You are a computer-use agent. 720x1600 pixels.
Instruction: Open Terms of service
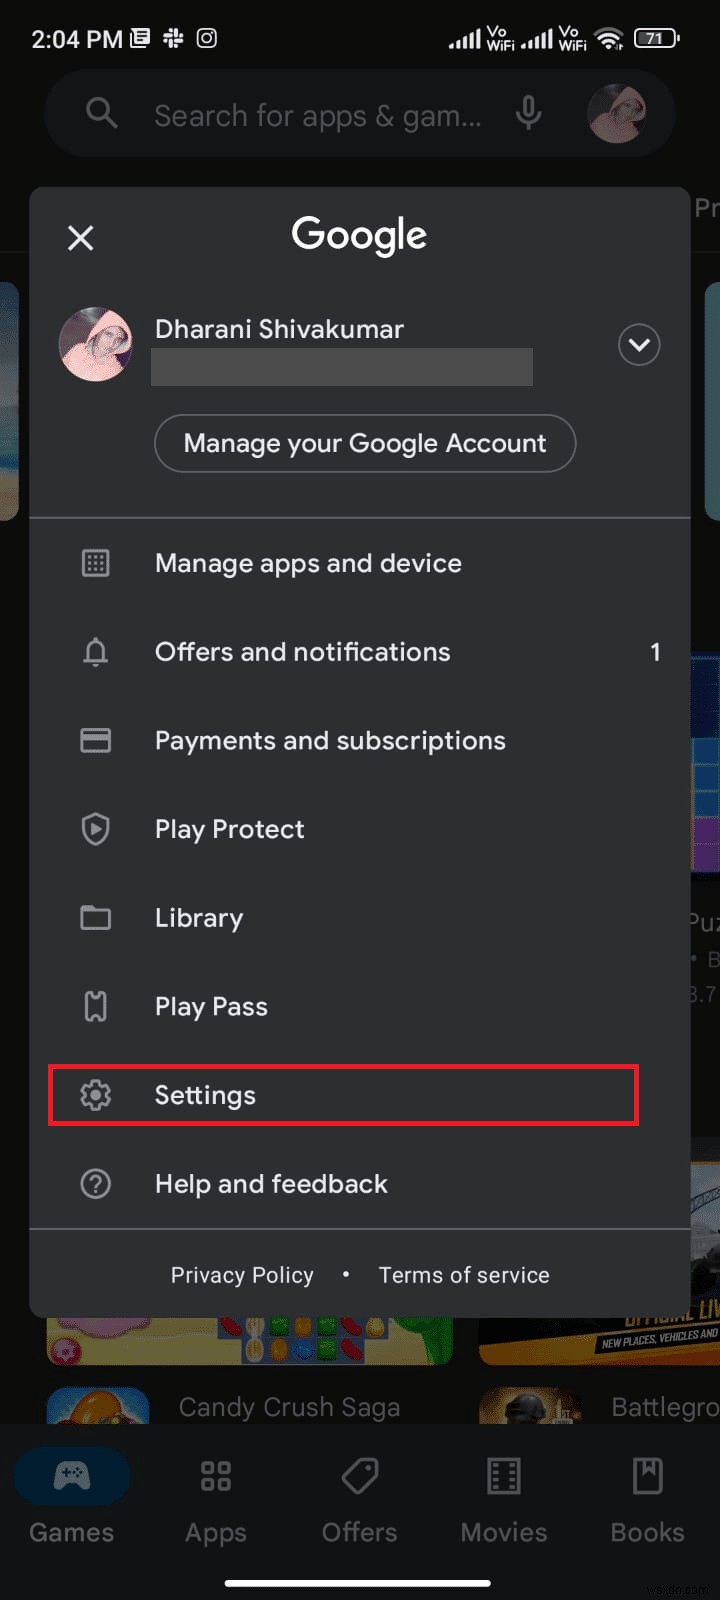click(463, 1274)
